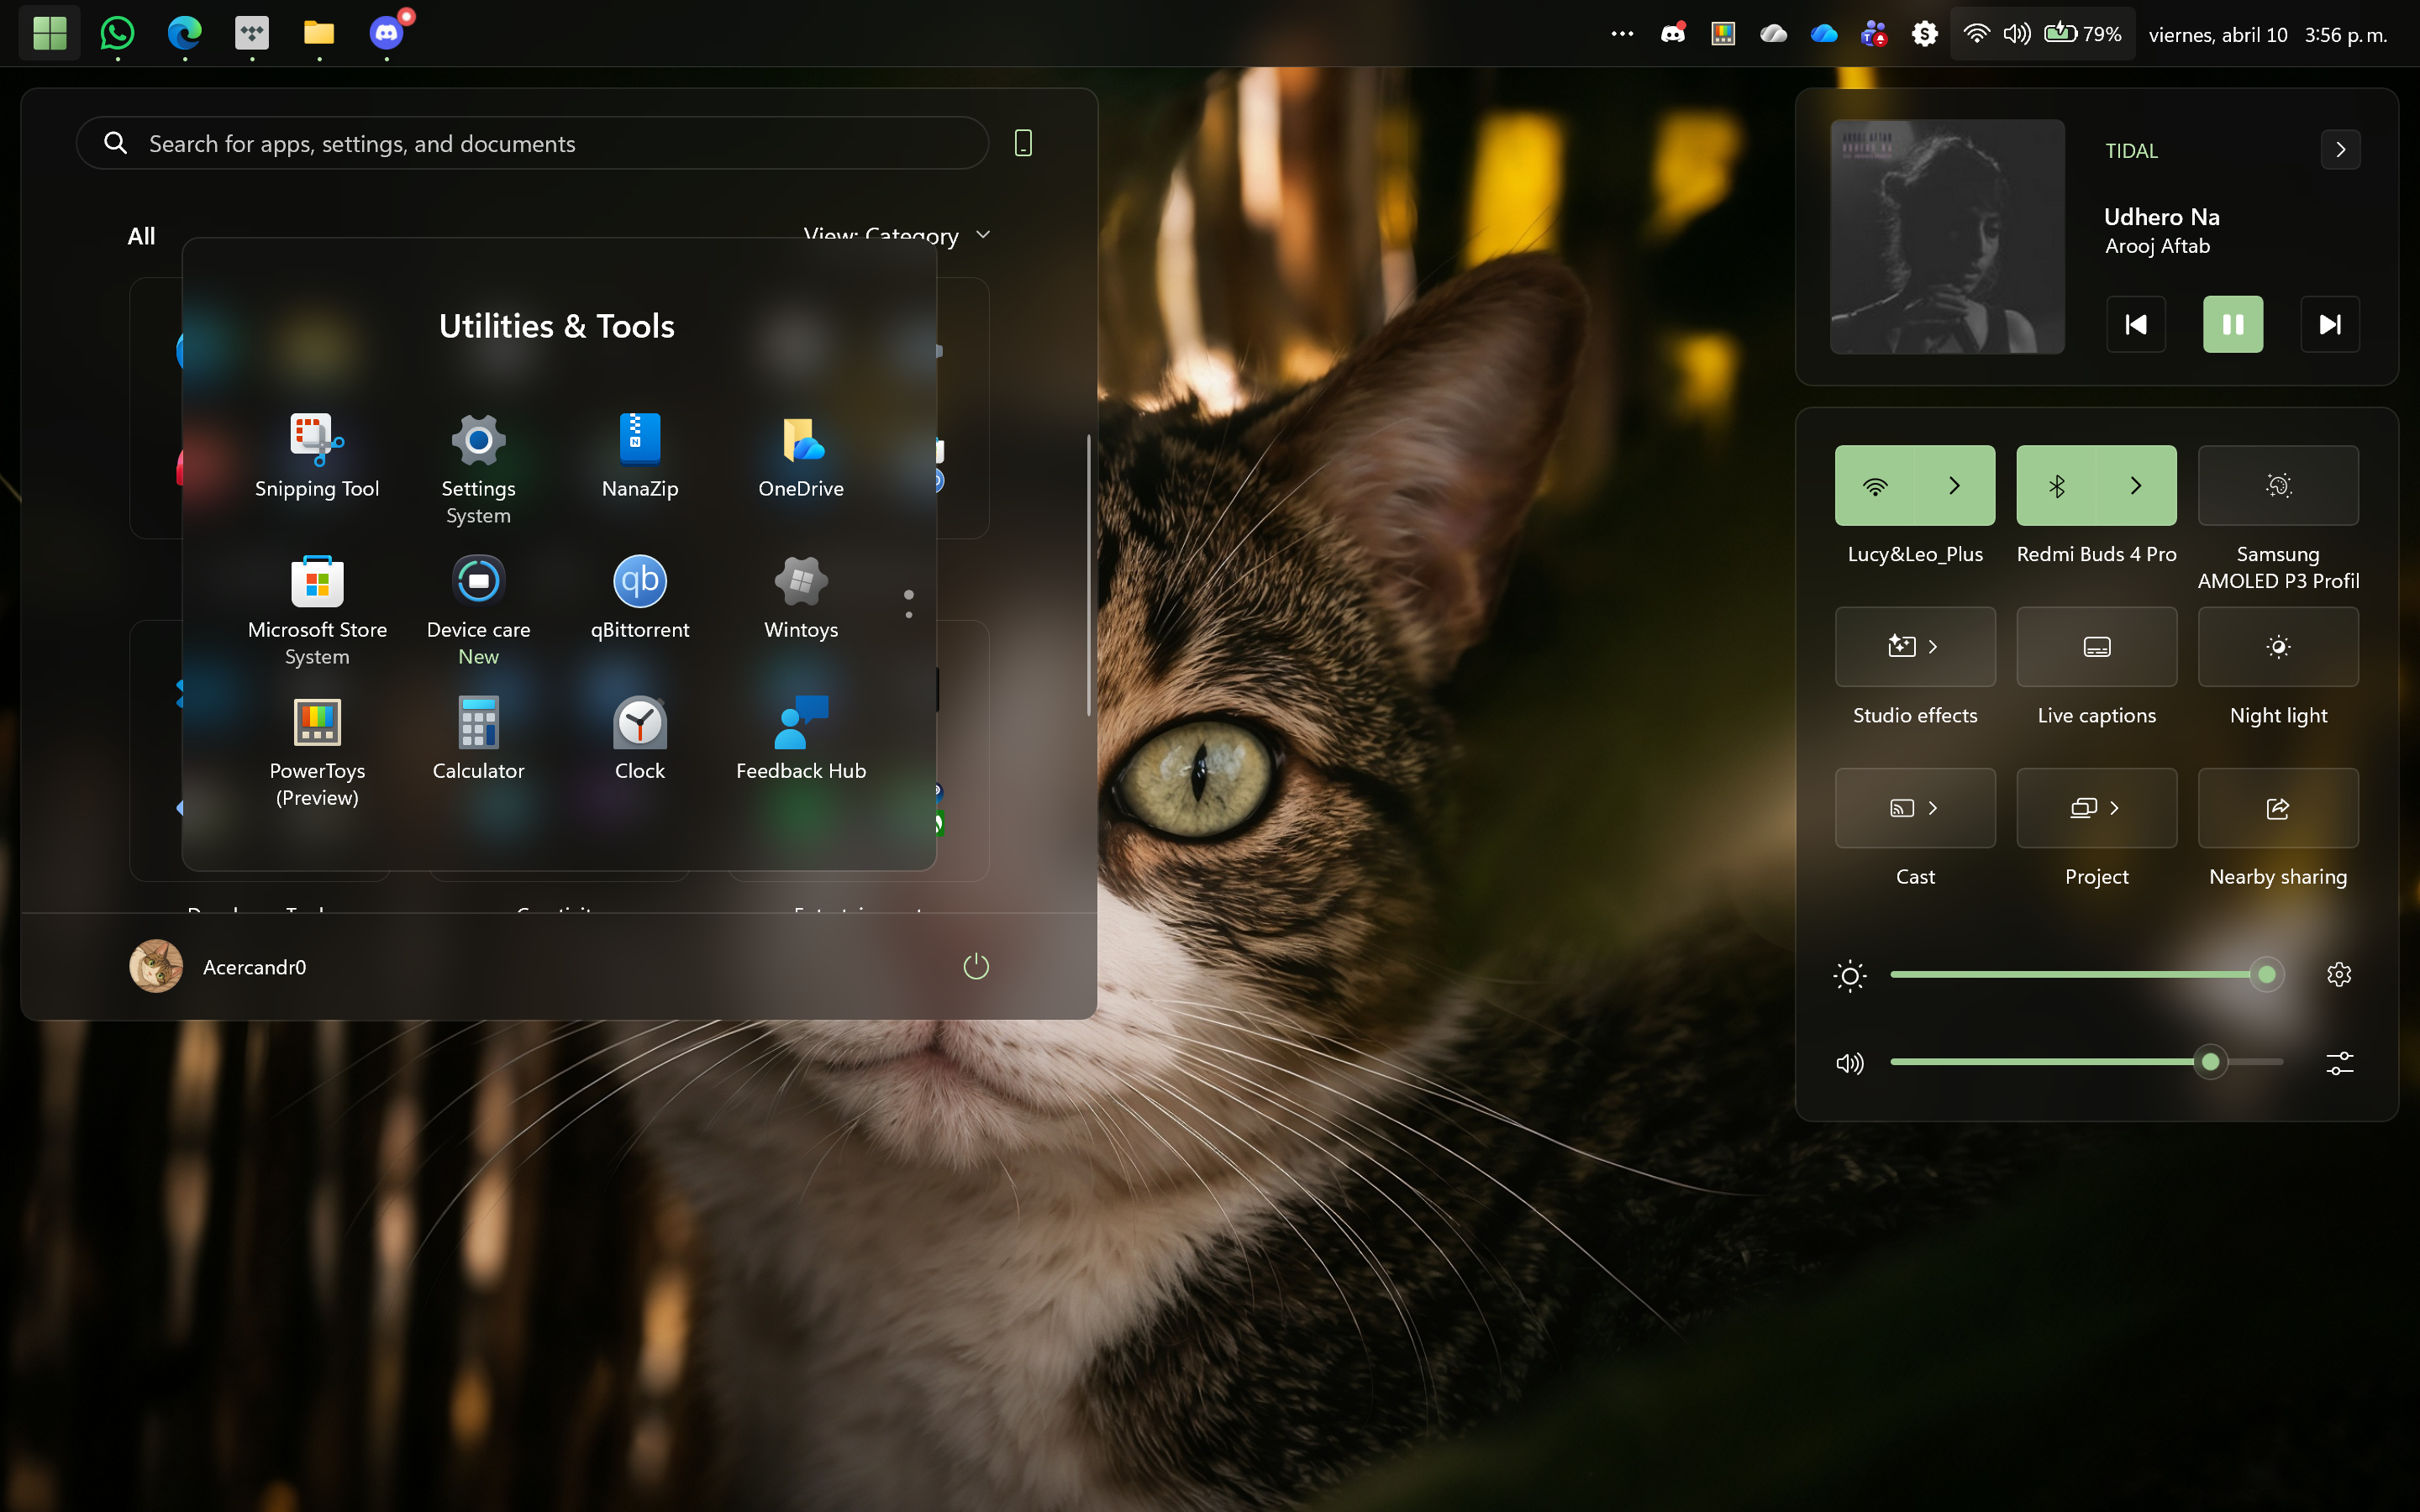
Task: Open OneDrive in Utilities & Tools
Action: pos(801,455)
